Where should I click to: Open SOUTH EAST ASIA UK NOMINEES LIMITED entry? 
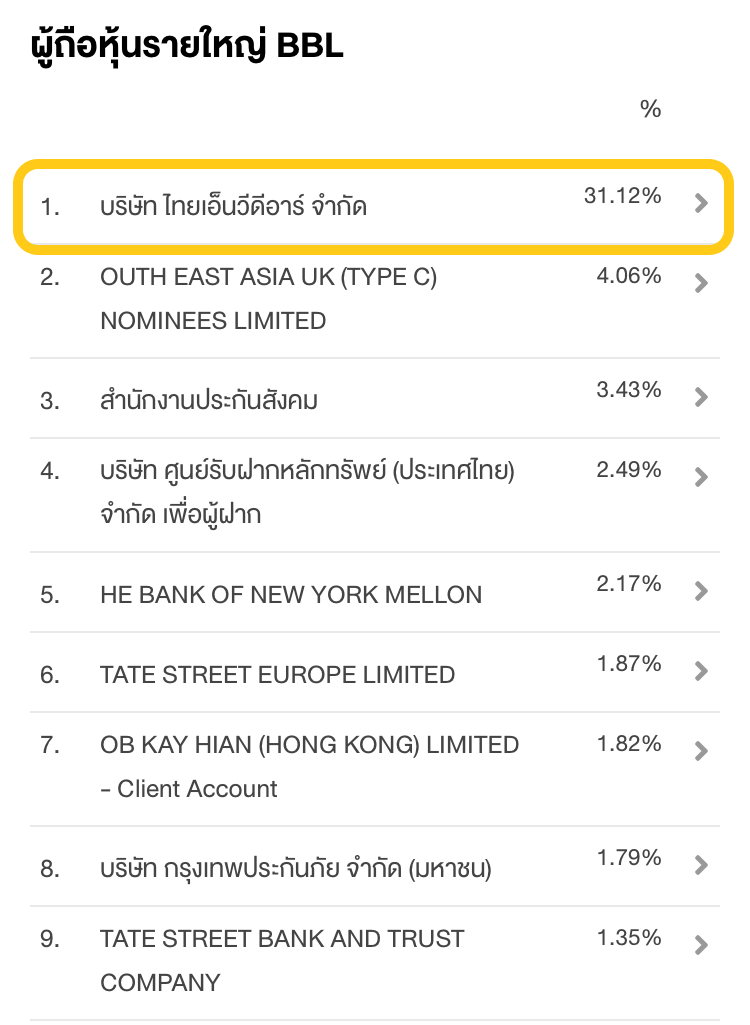tap(375, 301)
